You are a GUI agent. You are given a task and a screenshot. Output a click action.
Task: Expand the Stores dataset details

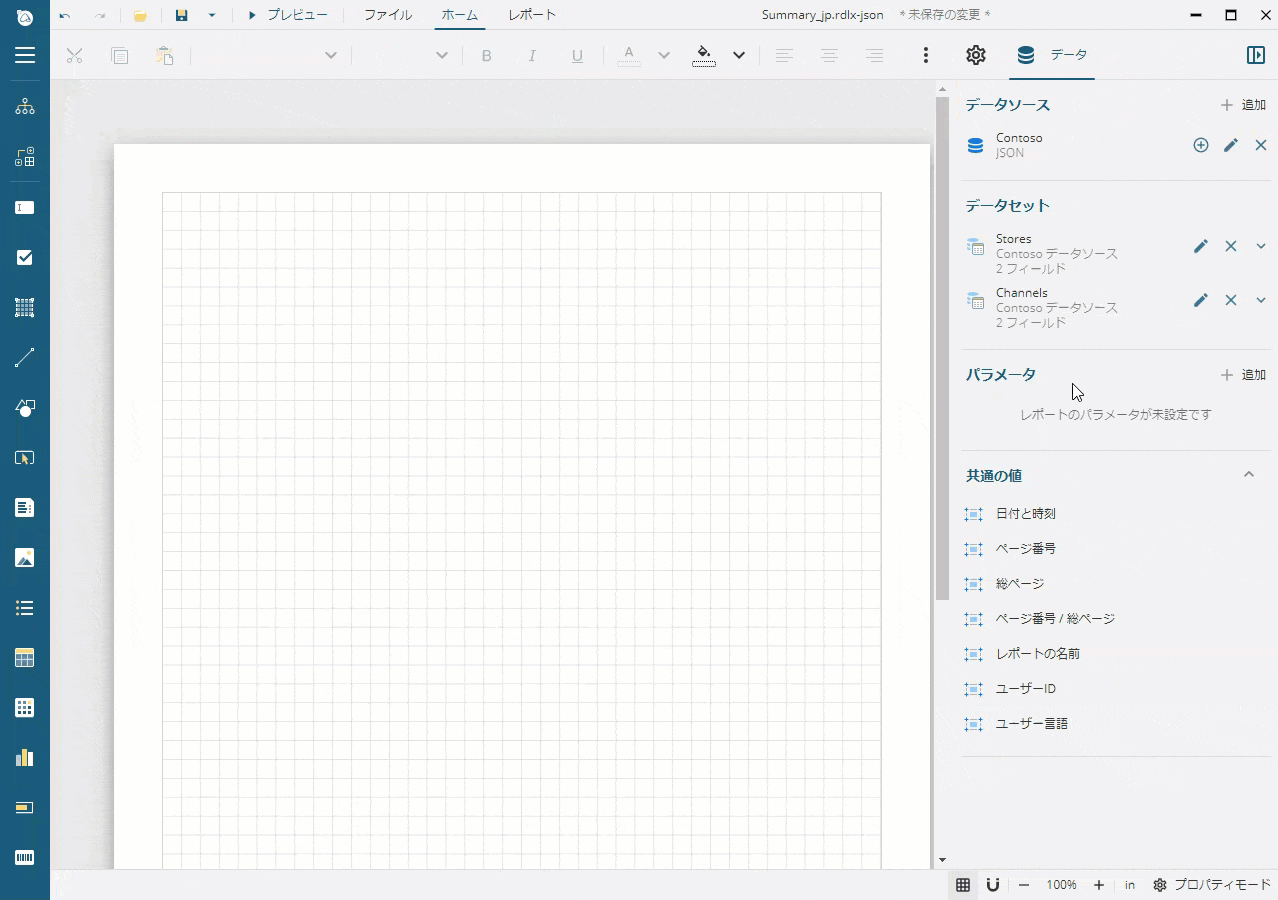(x=1261, y=246)
